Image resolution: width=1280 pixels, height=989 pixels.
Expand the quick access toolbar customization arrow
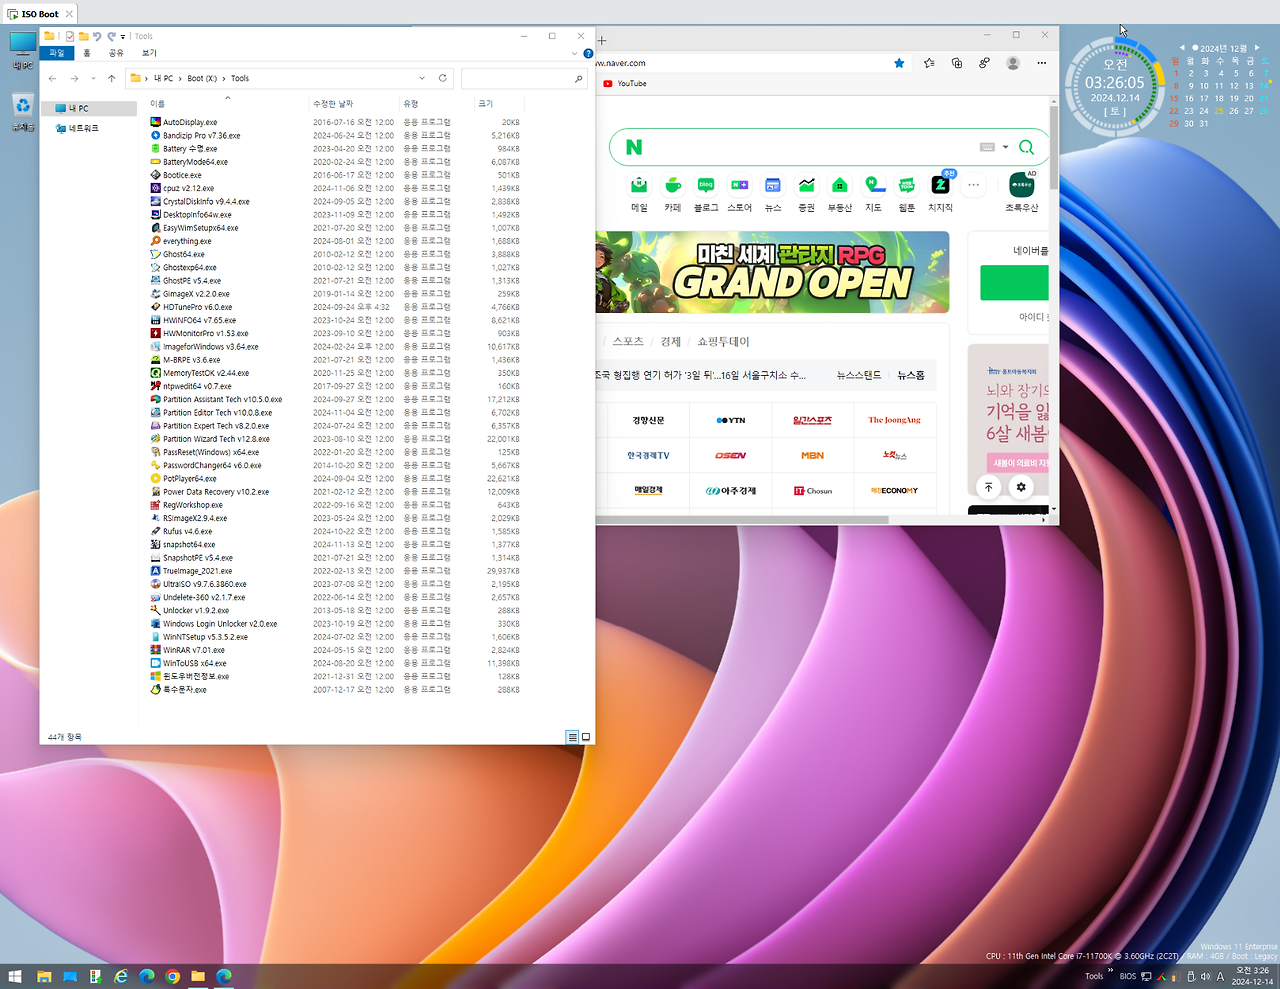click(121, 35)
